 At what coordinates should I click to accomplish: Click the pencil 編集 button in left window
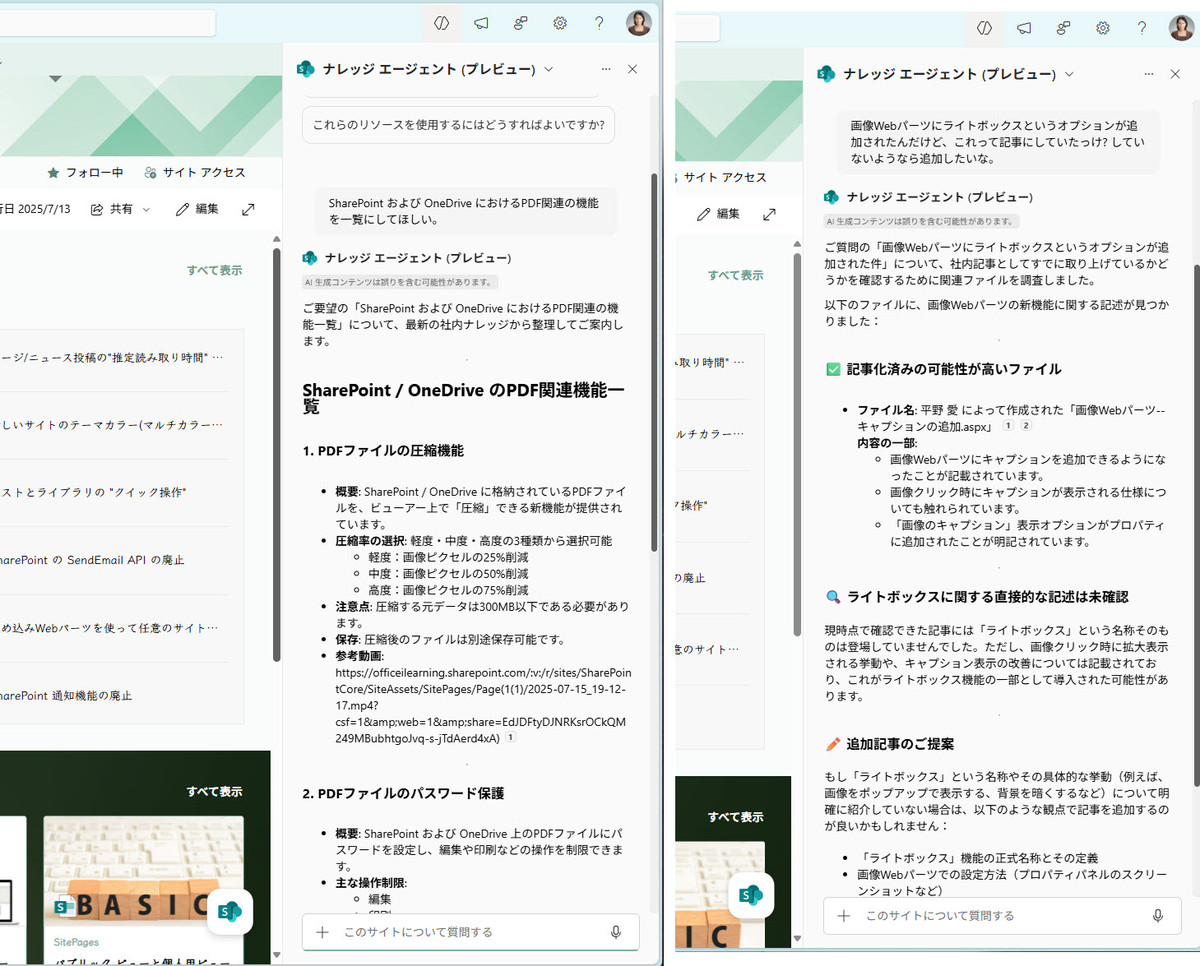tap(197, 209)
